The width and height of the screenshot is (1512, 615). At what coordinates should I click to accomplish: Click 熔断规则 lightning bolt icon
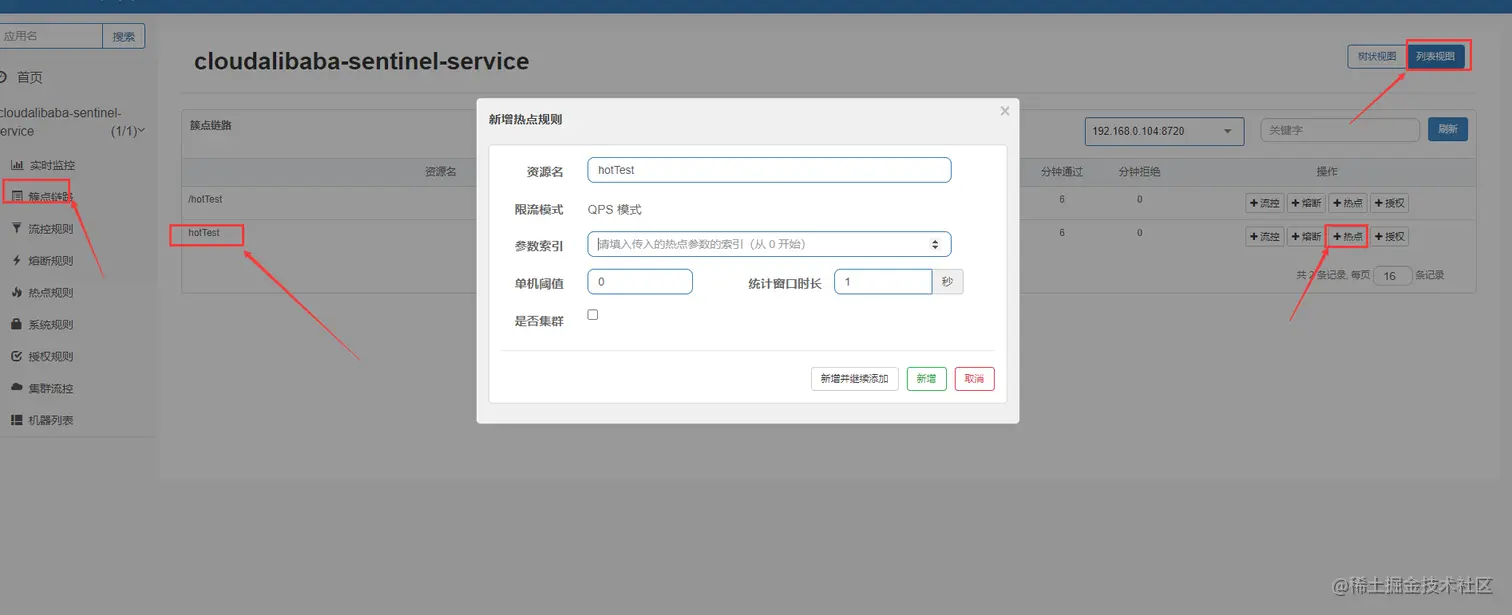pos(17,261)
